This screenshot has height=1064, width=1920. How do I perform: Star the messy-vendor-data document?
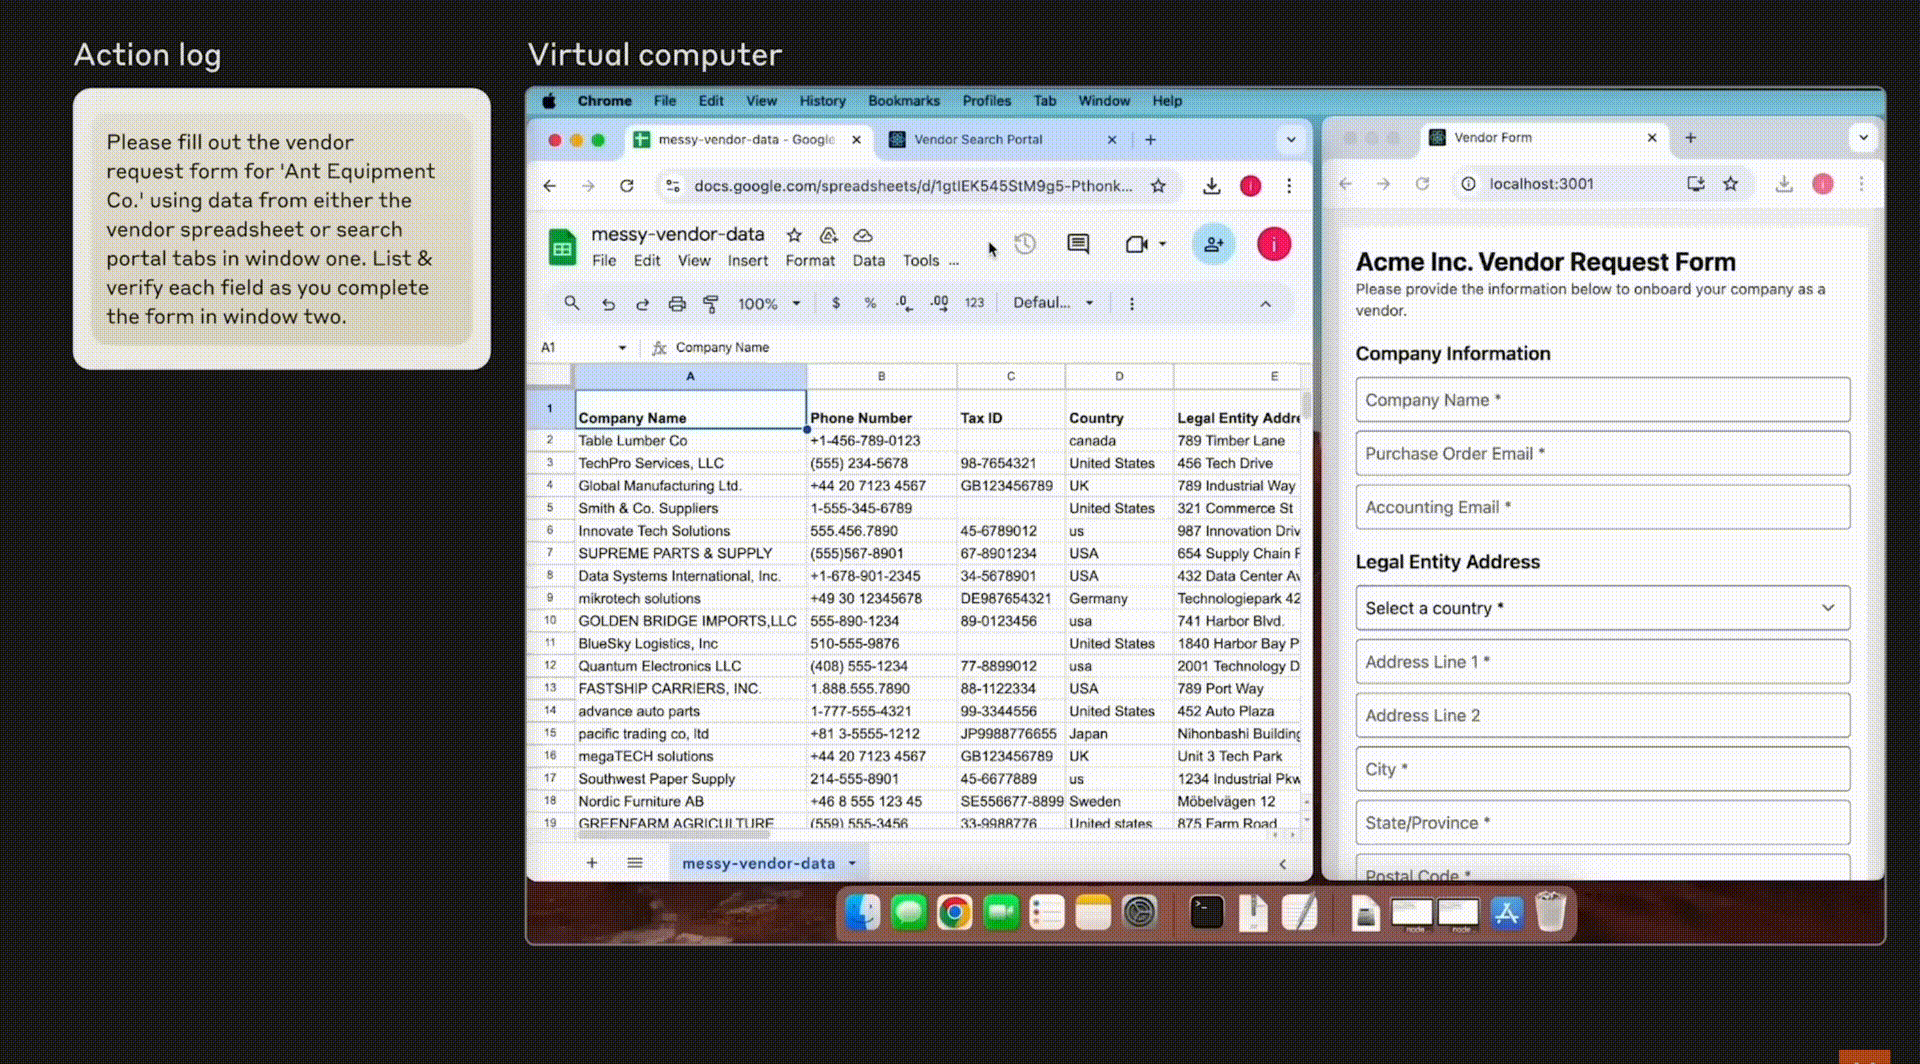[x=794, y=235]
